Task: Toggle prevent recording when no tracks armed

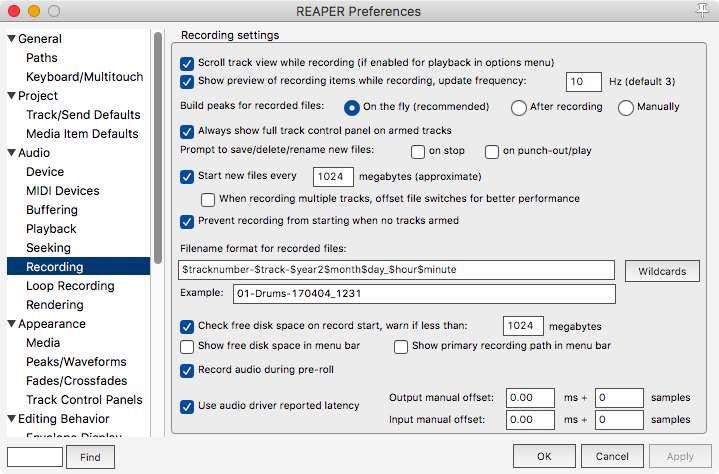Action: 187,221
